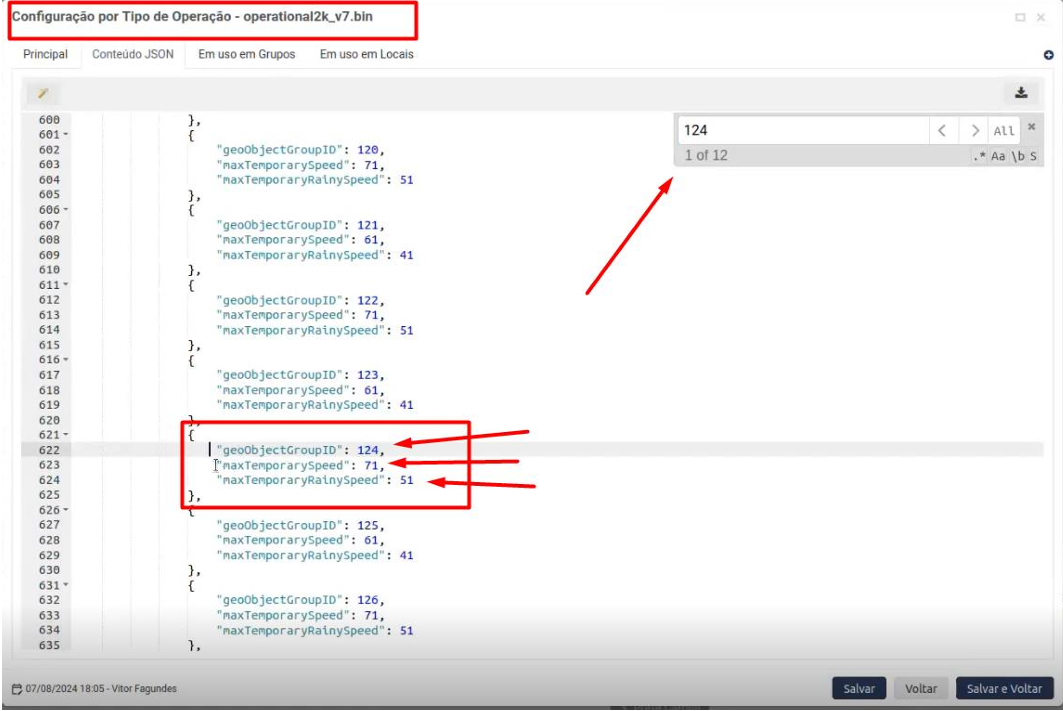Viewport: 1063px width, 711px height.
Task: Open the Em uso em Grupos tab
Action: click(246, 54)
